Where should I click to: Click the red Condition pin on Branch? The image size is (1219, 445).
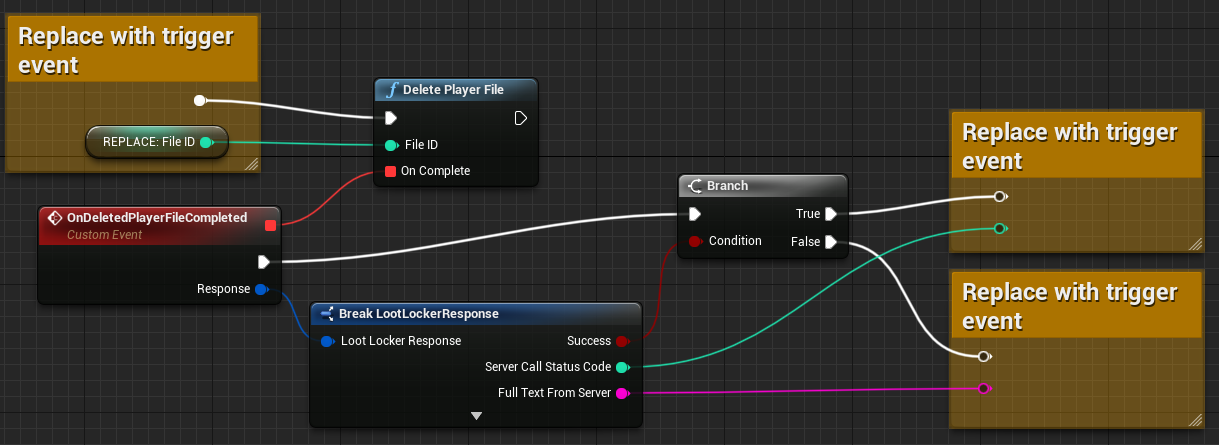coord(695,241)
